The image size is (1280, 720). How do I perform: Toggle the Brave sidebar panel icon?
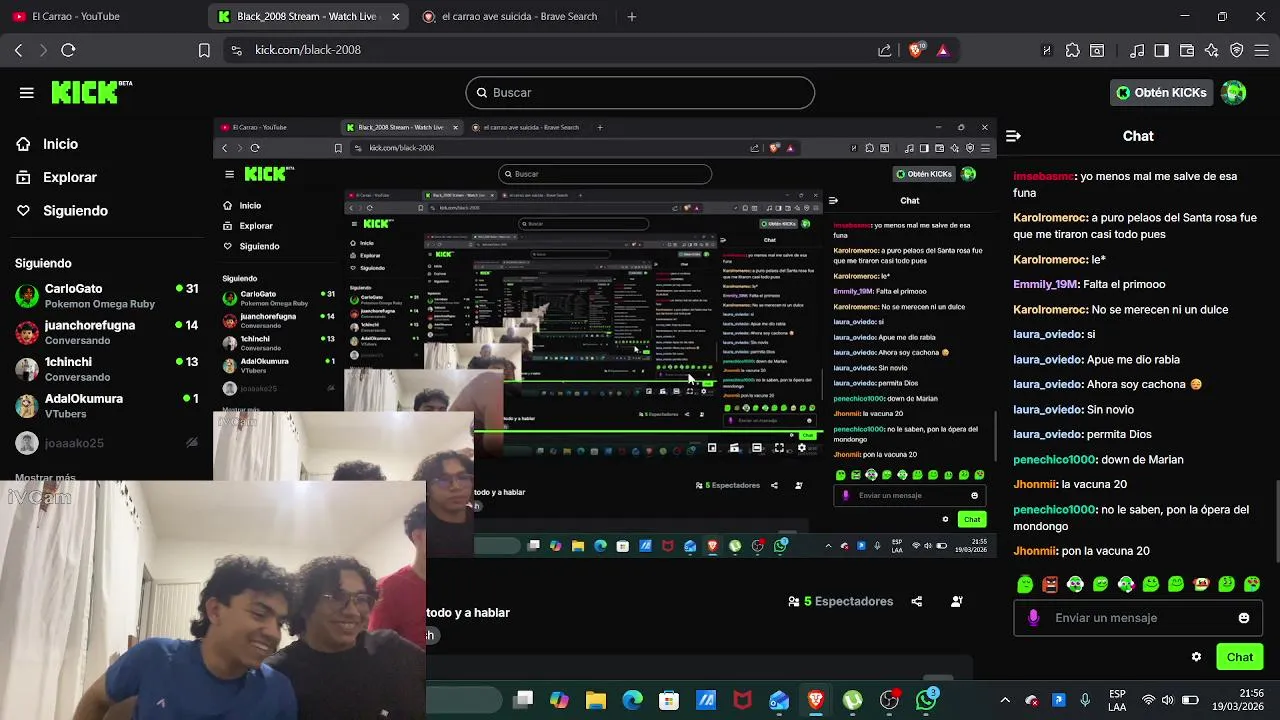tap(1161, 50)
